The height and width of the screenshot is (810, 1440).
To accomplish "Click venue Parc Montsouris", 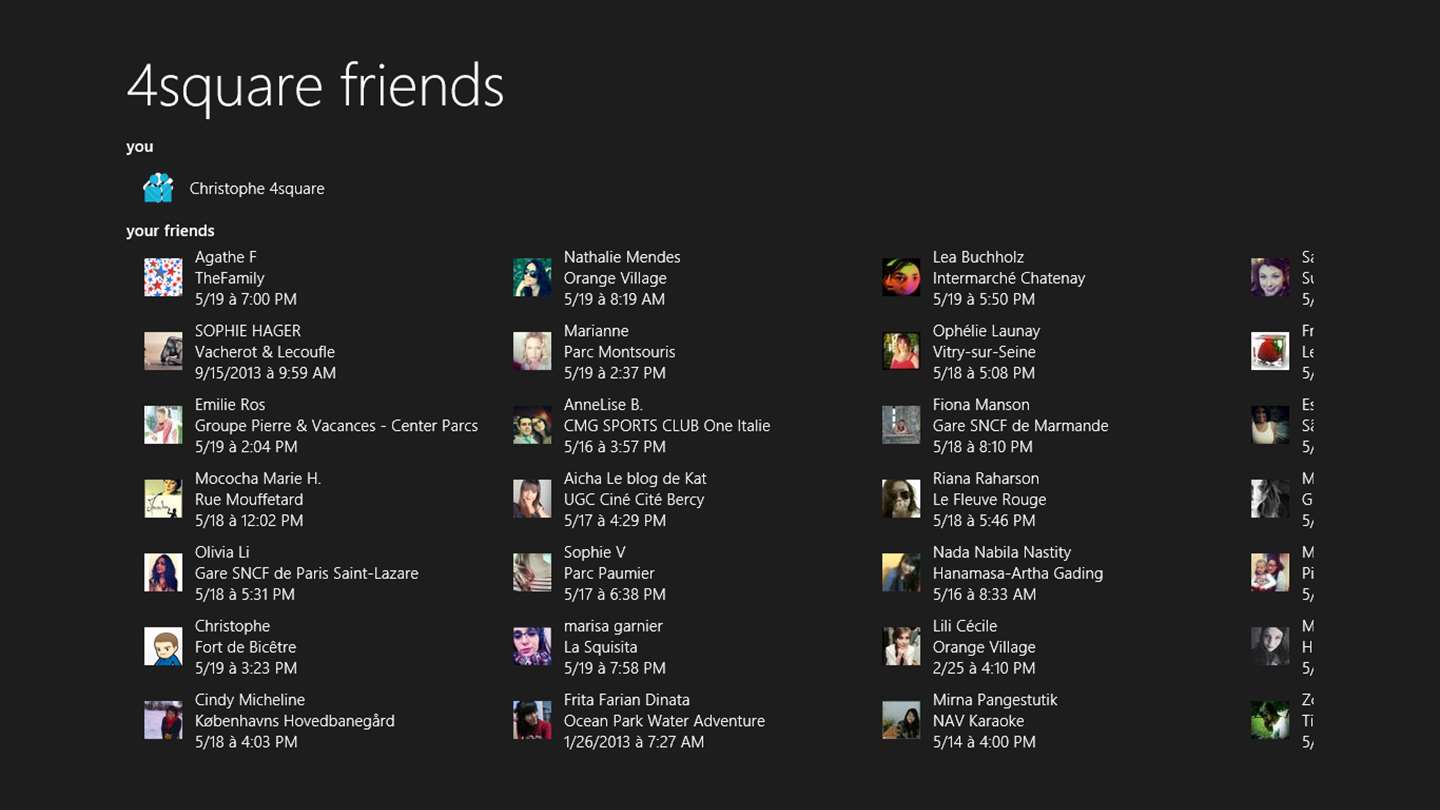I will coord(619,352).
